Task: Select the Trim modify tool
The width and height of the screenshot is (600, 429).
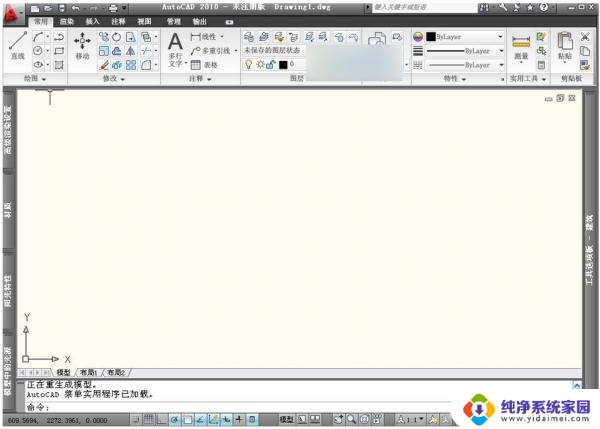Action: 145,51
